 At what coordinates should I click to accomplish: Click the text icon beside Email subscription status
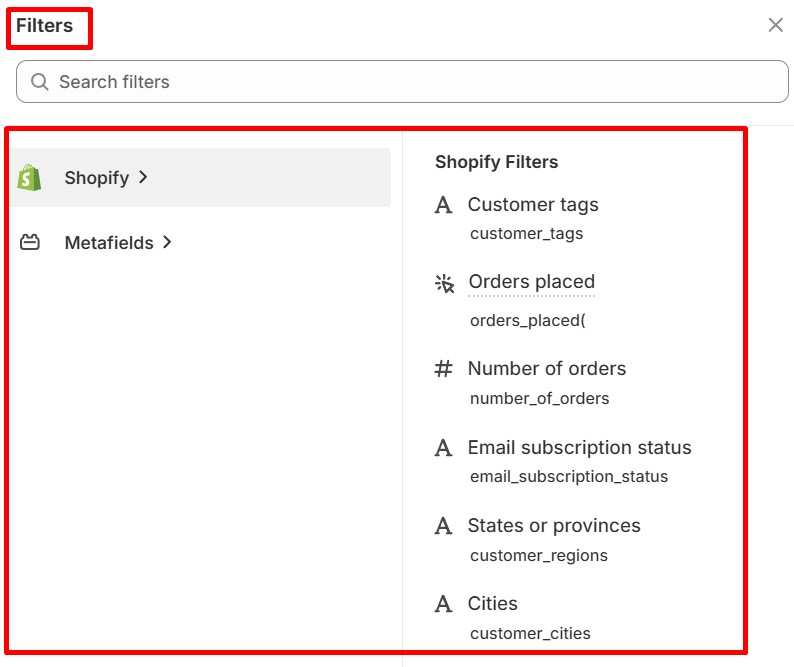point(444,448)
